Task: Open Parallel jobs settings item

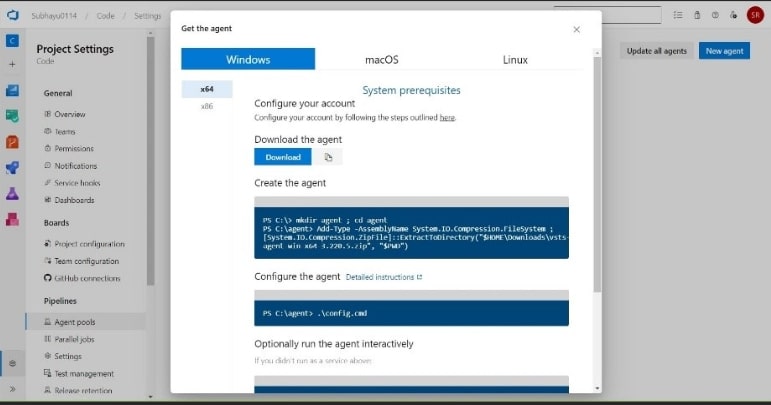Action: click(74, 339)
